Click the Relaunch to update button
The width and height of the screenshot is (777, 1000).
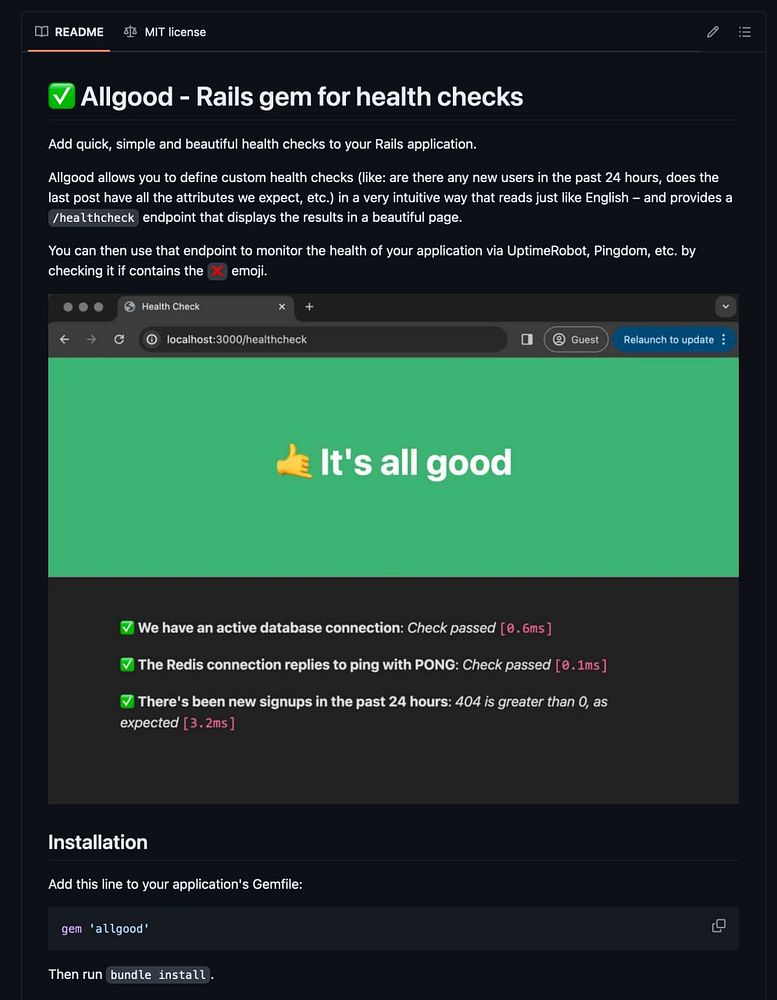669,339
